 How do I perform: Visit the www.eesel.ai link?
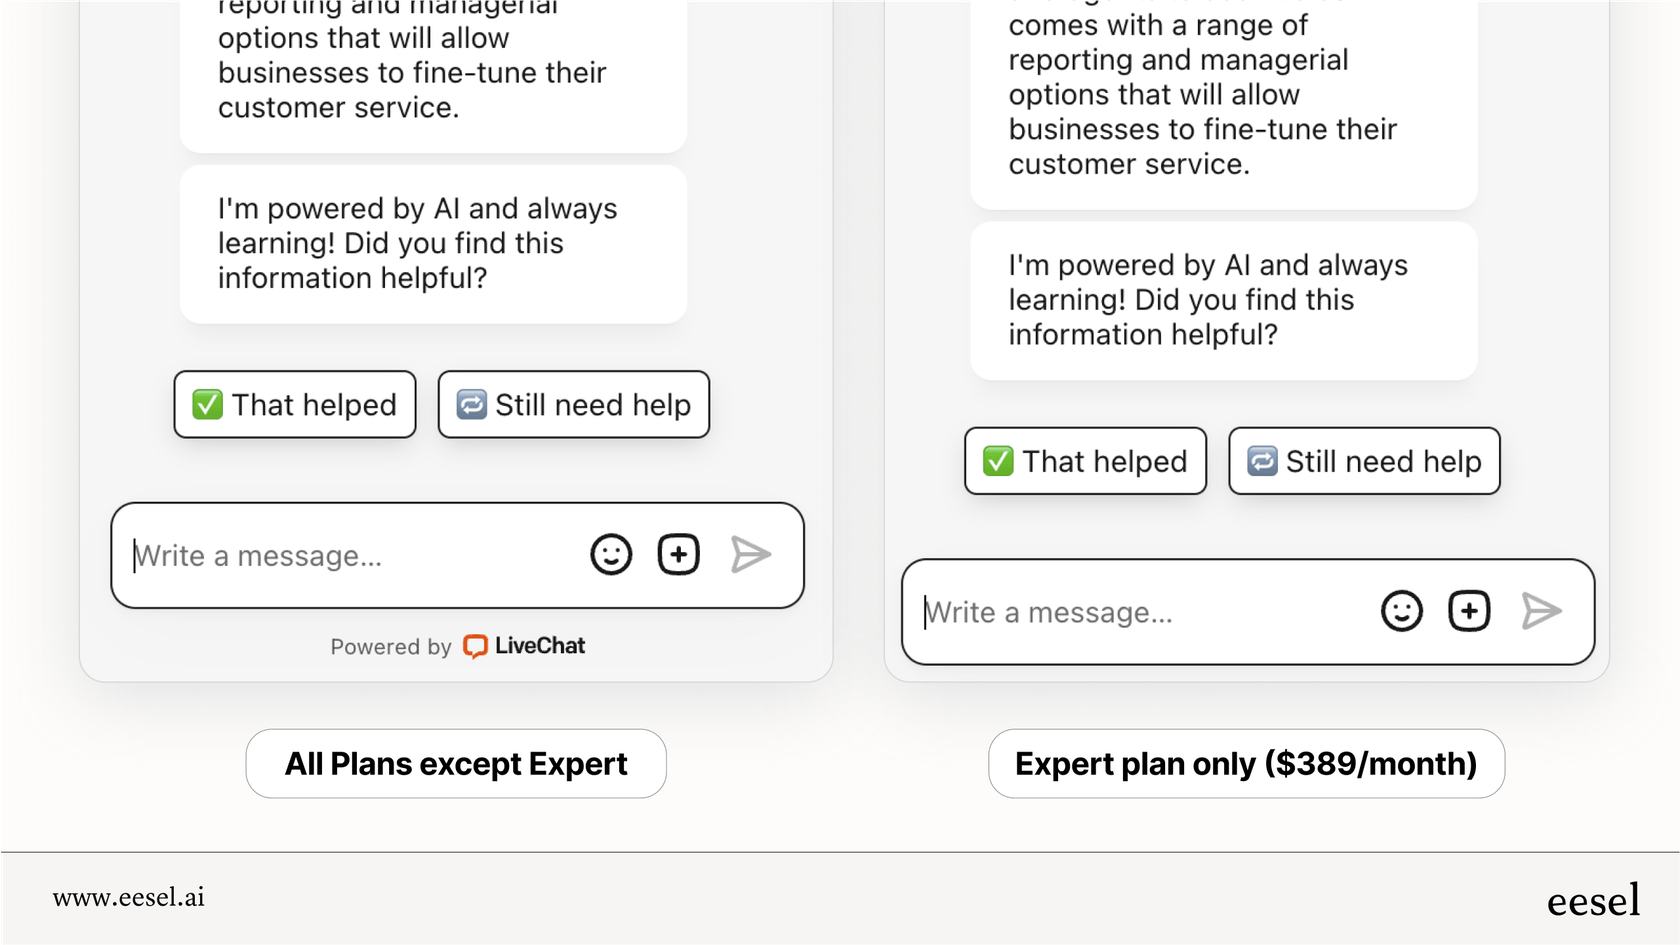click(x=130, y=898)
